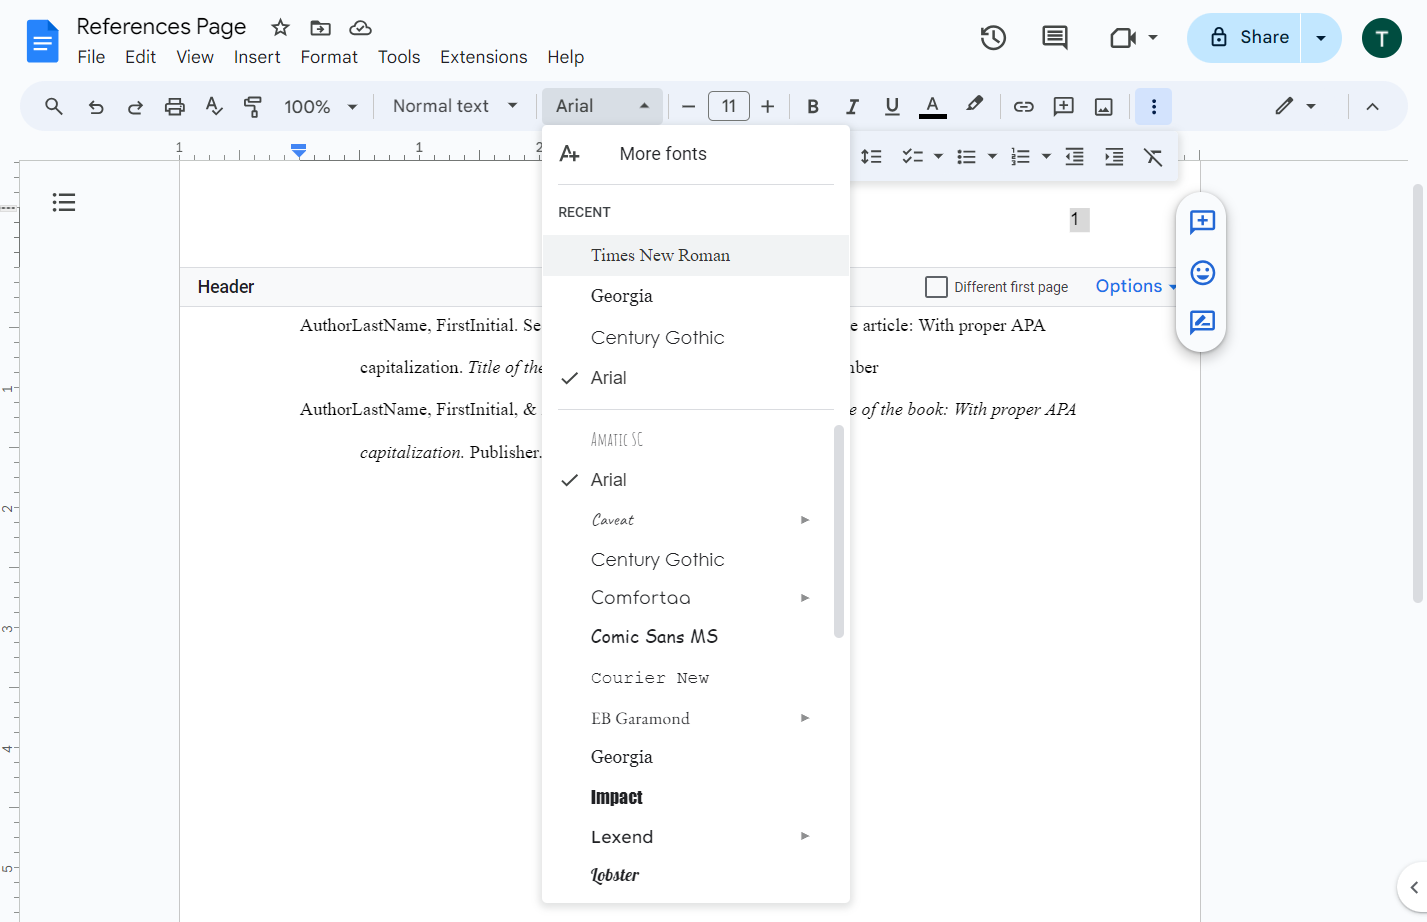
Task: Undo the last action
Action: 96,107
